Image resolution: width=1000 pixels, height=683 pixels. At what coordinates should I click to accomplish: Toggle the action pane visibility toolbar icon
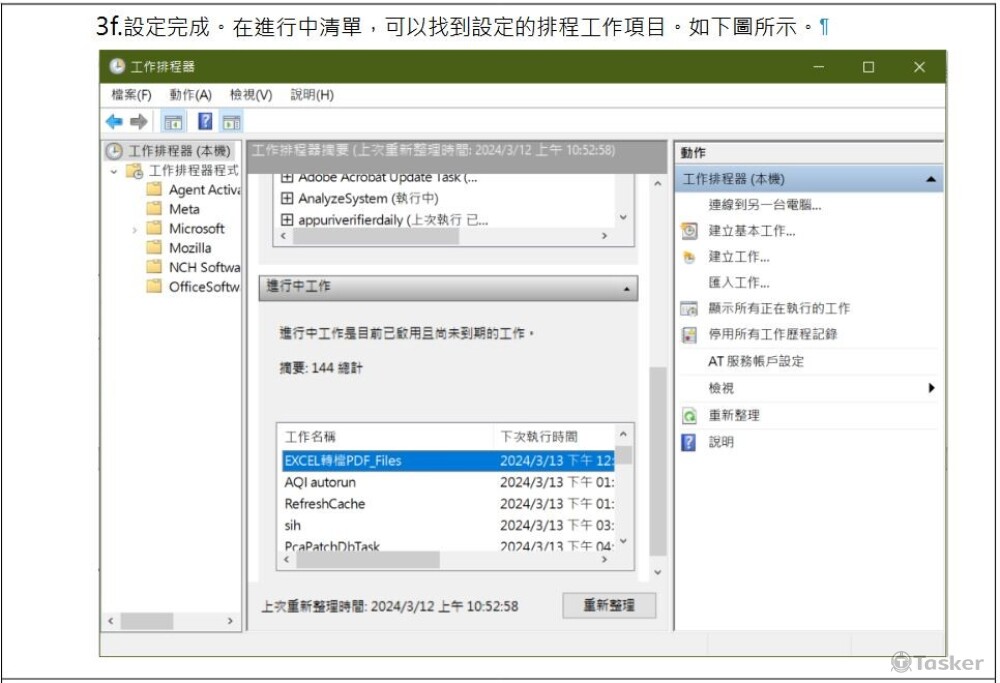(231, 122)
